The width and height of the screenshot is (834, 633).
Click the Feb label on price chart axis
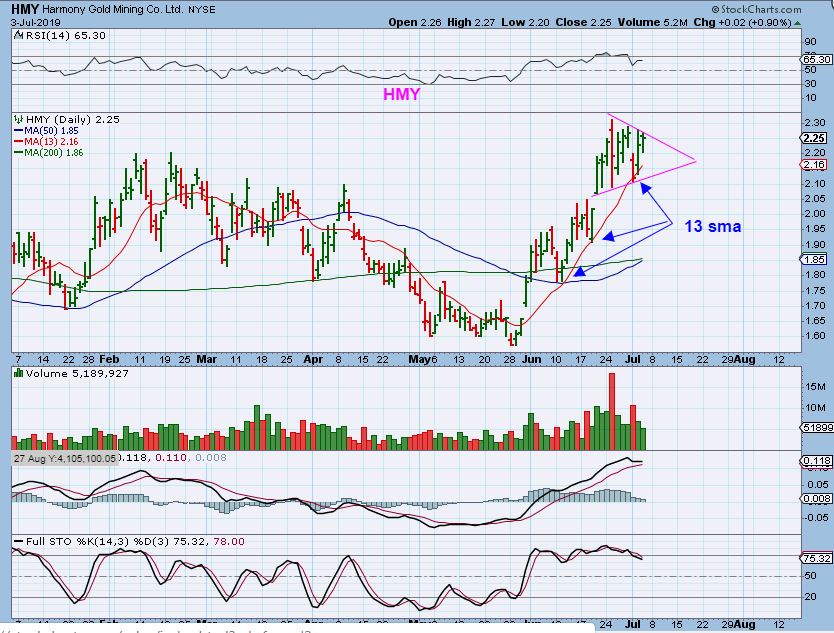[x=109, y=360]
